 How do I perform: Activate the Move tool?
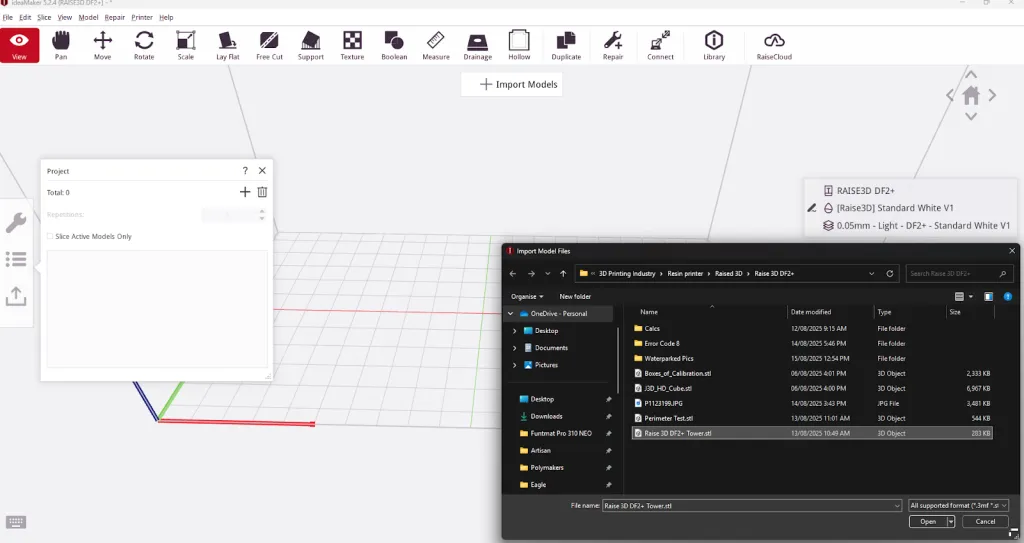(x=103, y=45)
